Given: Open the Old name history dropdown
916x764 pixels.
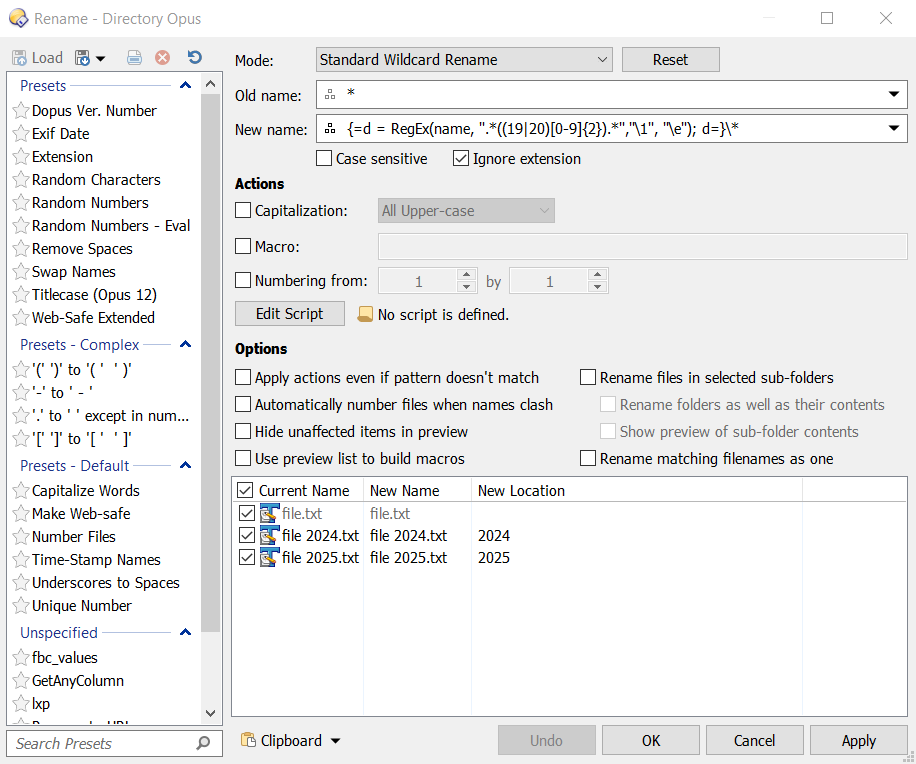Looking at the screenshot, I should coord(894,95).
